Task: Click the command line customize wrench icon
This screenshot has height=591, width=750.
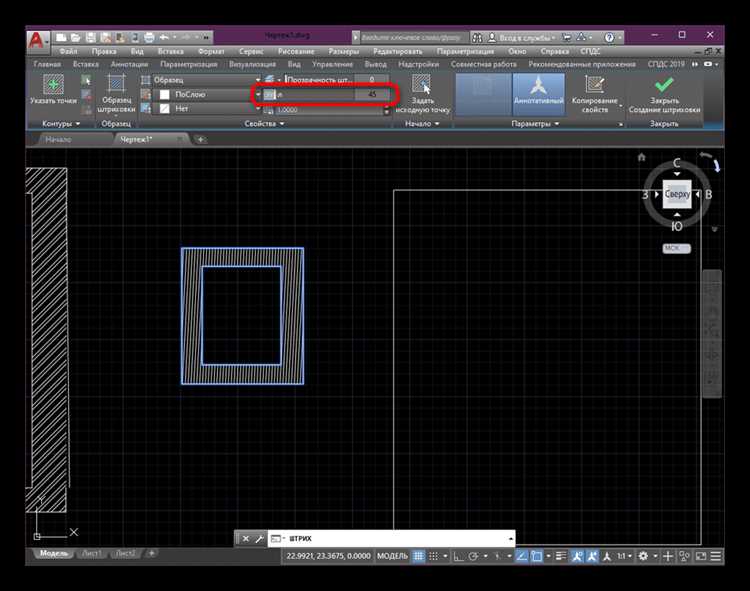Action: coord(259,539)
